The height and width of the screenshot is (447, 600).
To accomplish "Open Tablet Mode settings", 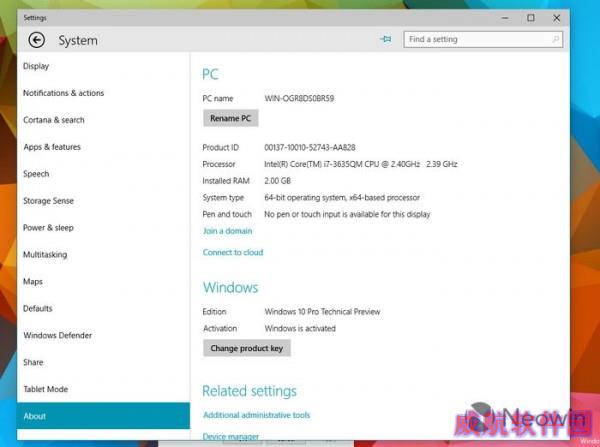I will coord(46,389).
